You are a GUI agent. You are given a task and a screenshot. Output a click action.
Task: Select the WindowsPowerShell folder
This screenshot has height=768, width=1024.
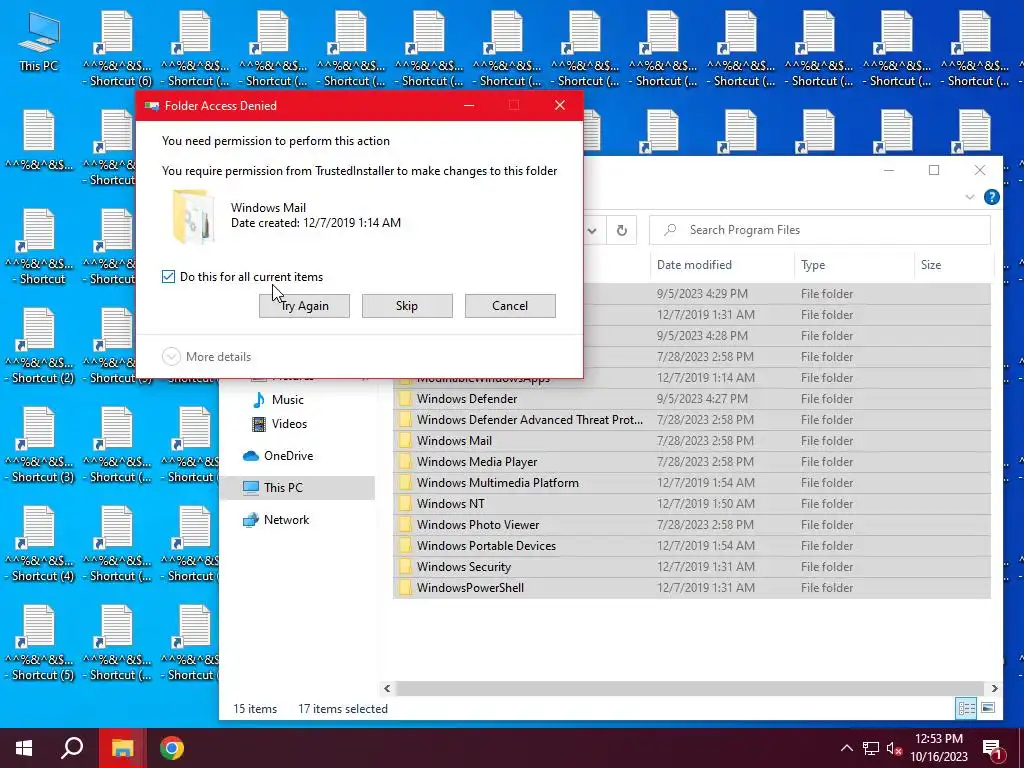coord(692,588)
